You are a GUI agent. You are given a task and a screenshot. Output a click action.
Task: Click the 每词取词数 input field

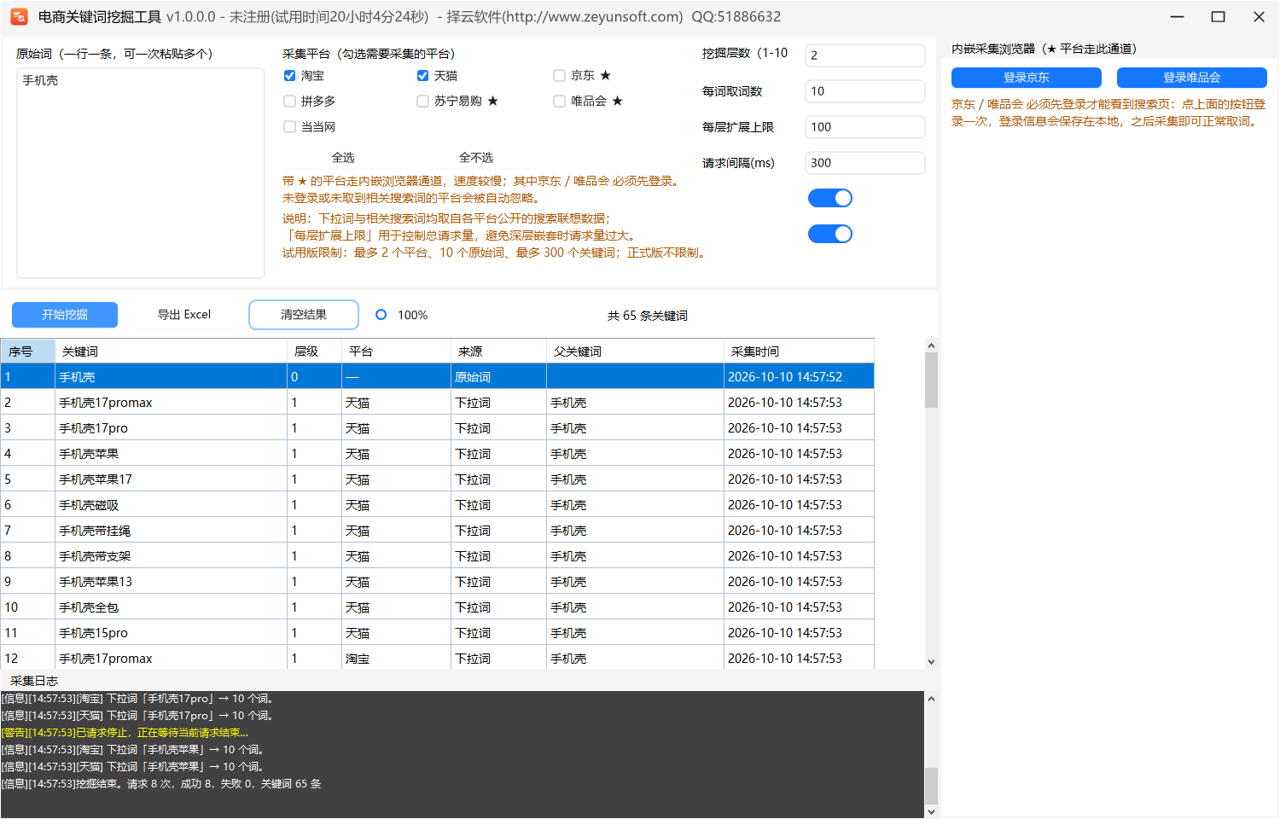865,91
